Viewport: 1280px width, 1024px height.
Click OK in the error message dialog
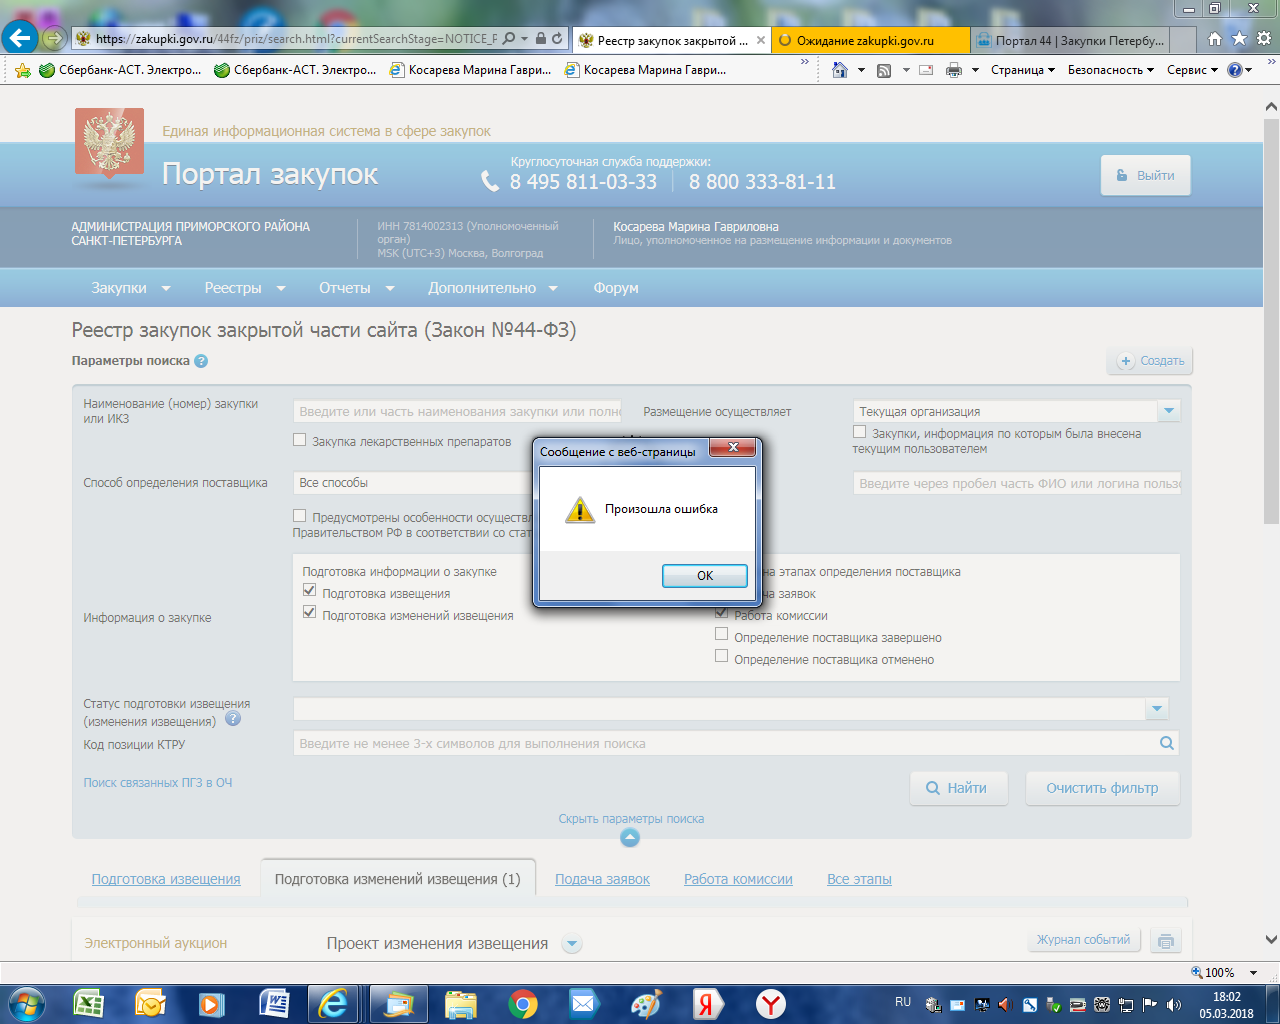(x=705, y=576)
